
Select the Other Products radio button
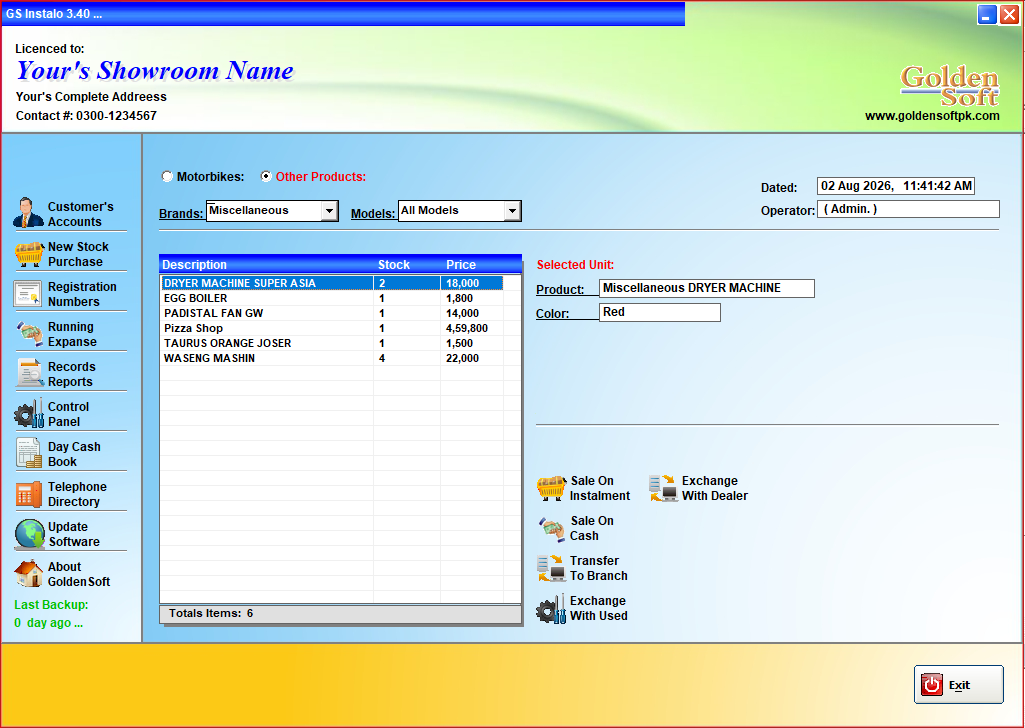pyautogui.click(x=266, y=176)
